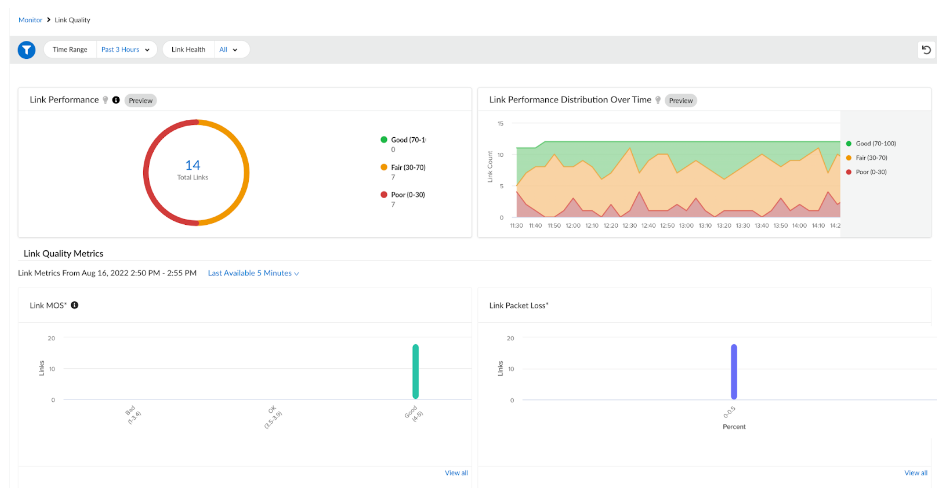Expand the Last Available 5 Minutes selector
The image size is (948, 499).
[x=253, y=273]
